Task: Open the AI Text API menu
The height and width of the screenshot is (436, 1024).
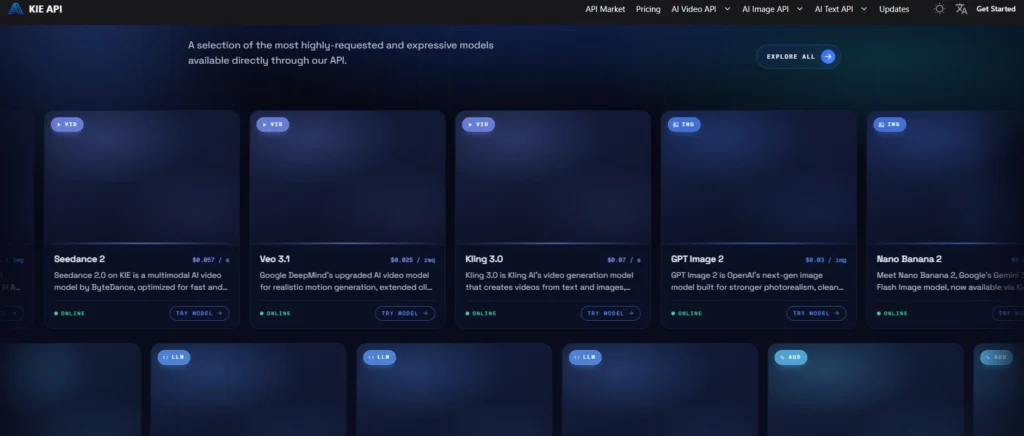Action: (833, 9)
